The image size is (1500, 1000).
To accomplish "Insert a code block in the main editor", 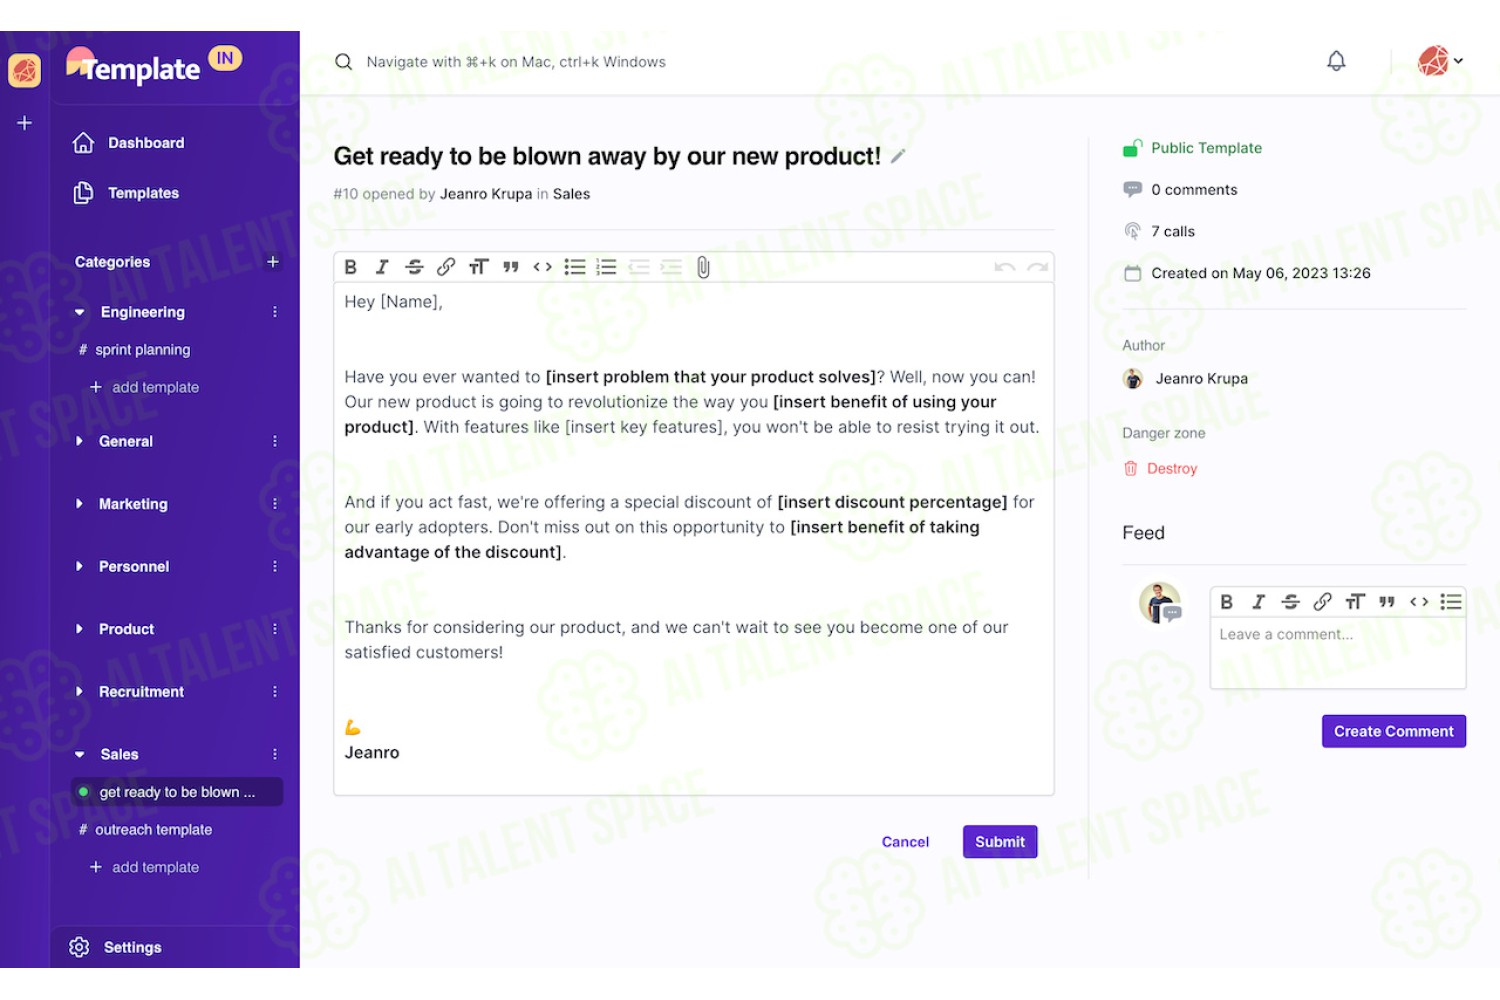I will tap(542, 267).
